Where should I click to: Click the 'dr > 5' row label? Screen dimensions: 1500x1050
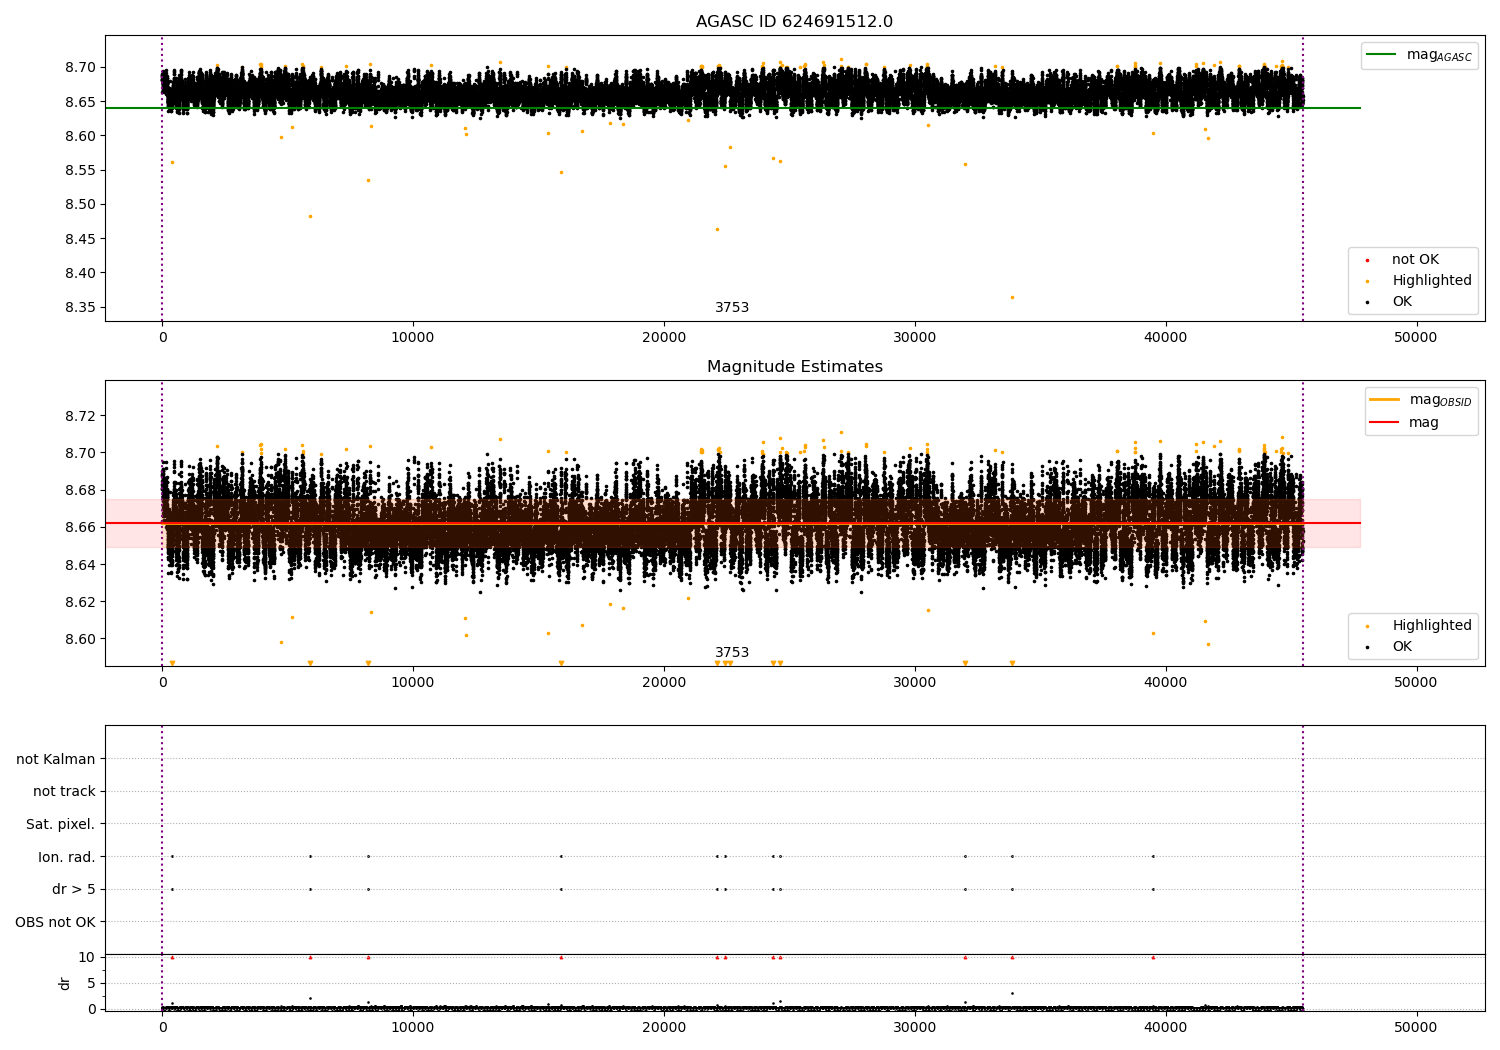click(x=74, y=889)
